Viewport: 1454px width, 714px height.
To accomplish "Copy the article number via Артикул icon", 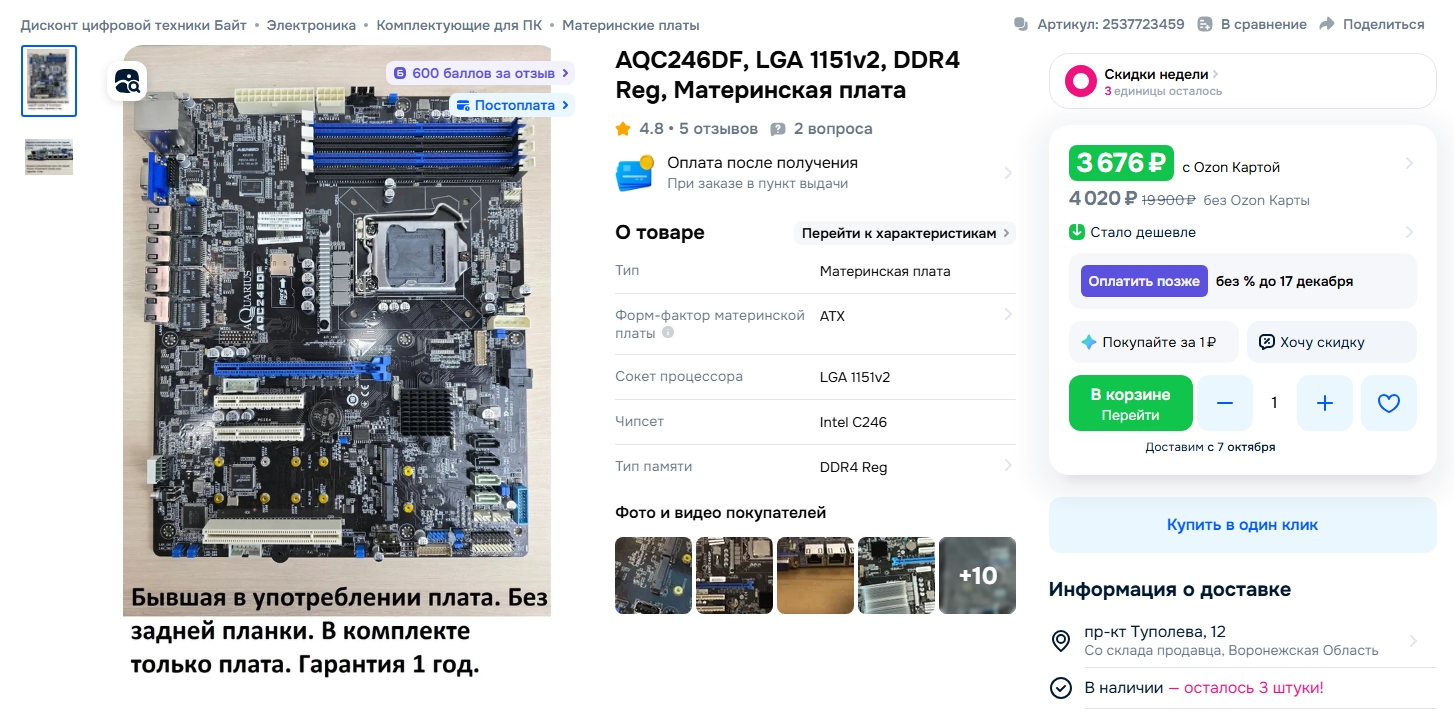I will coord(1020,24).
